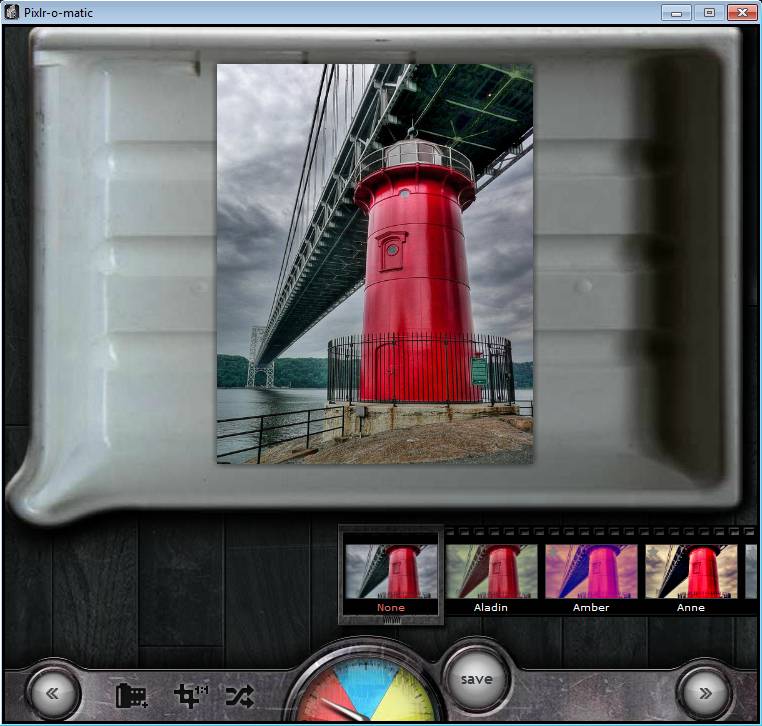The height and width of the screenshot is (726, 762).
Task: Apply the Aladin filter thumbnail
Action: click(491, 571)
